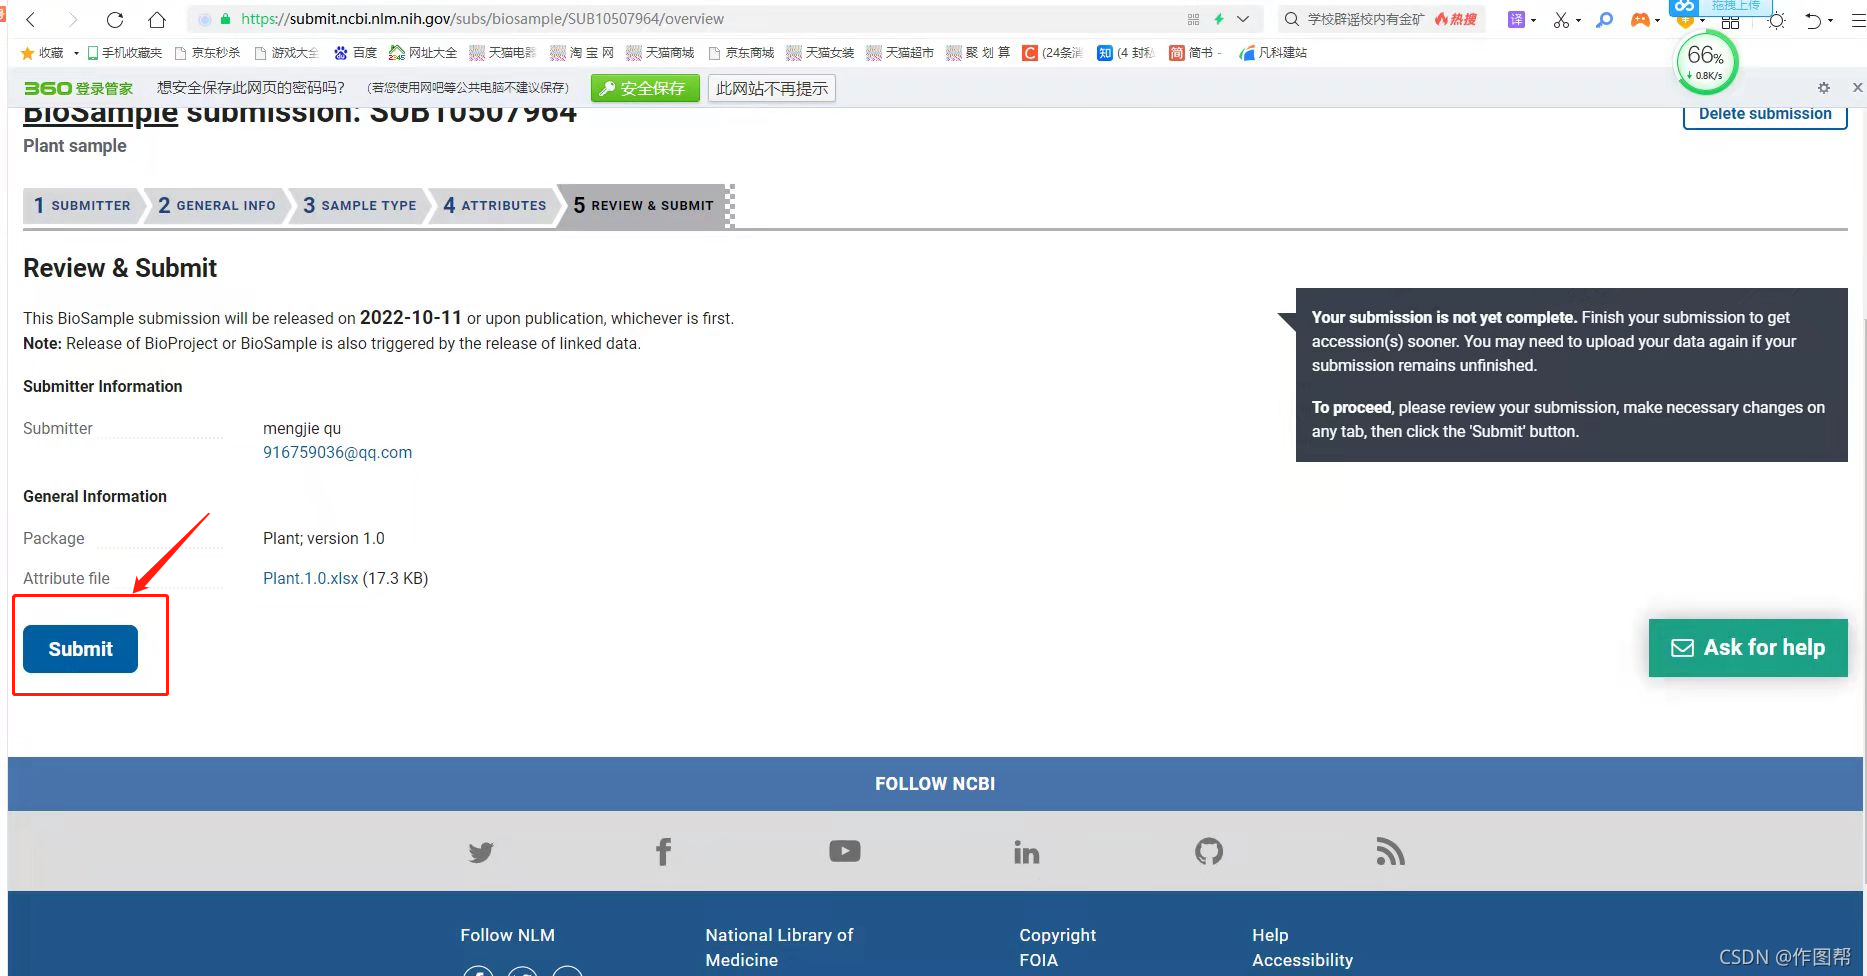Expand the favorites dropdown arrow beside 收藏
1867x976 pixels.
tap(76, 53)
